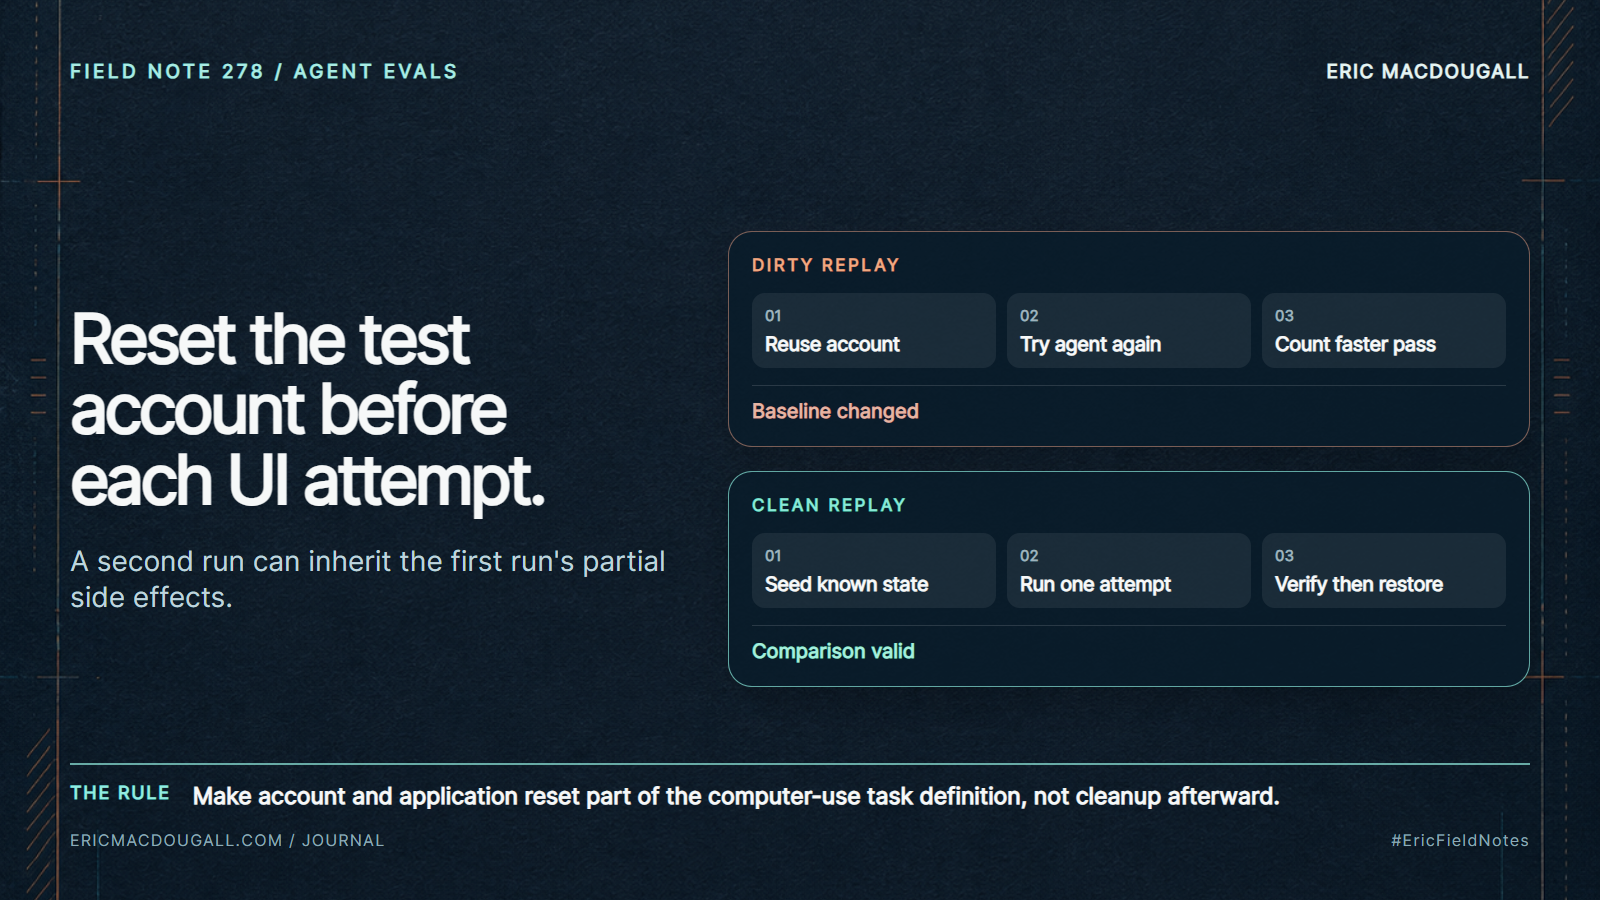The image size is (1600, 900).
Task: Click the 'Reuse account' step card
Action: [x=873, y=330]
